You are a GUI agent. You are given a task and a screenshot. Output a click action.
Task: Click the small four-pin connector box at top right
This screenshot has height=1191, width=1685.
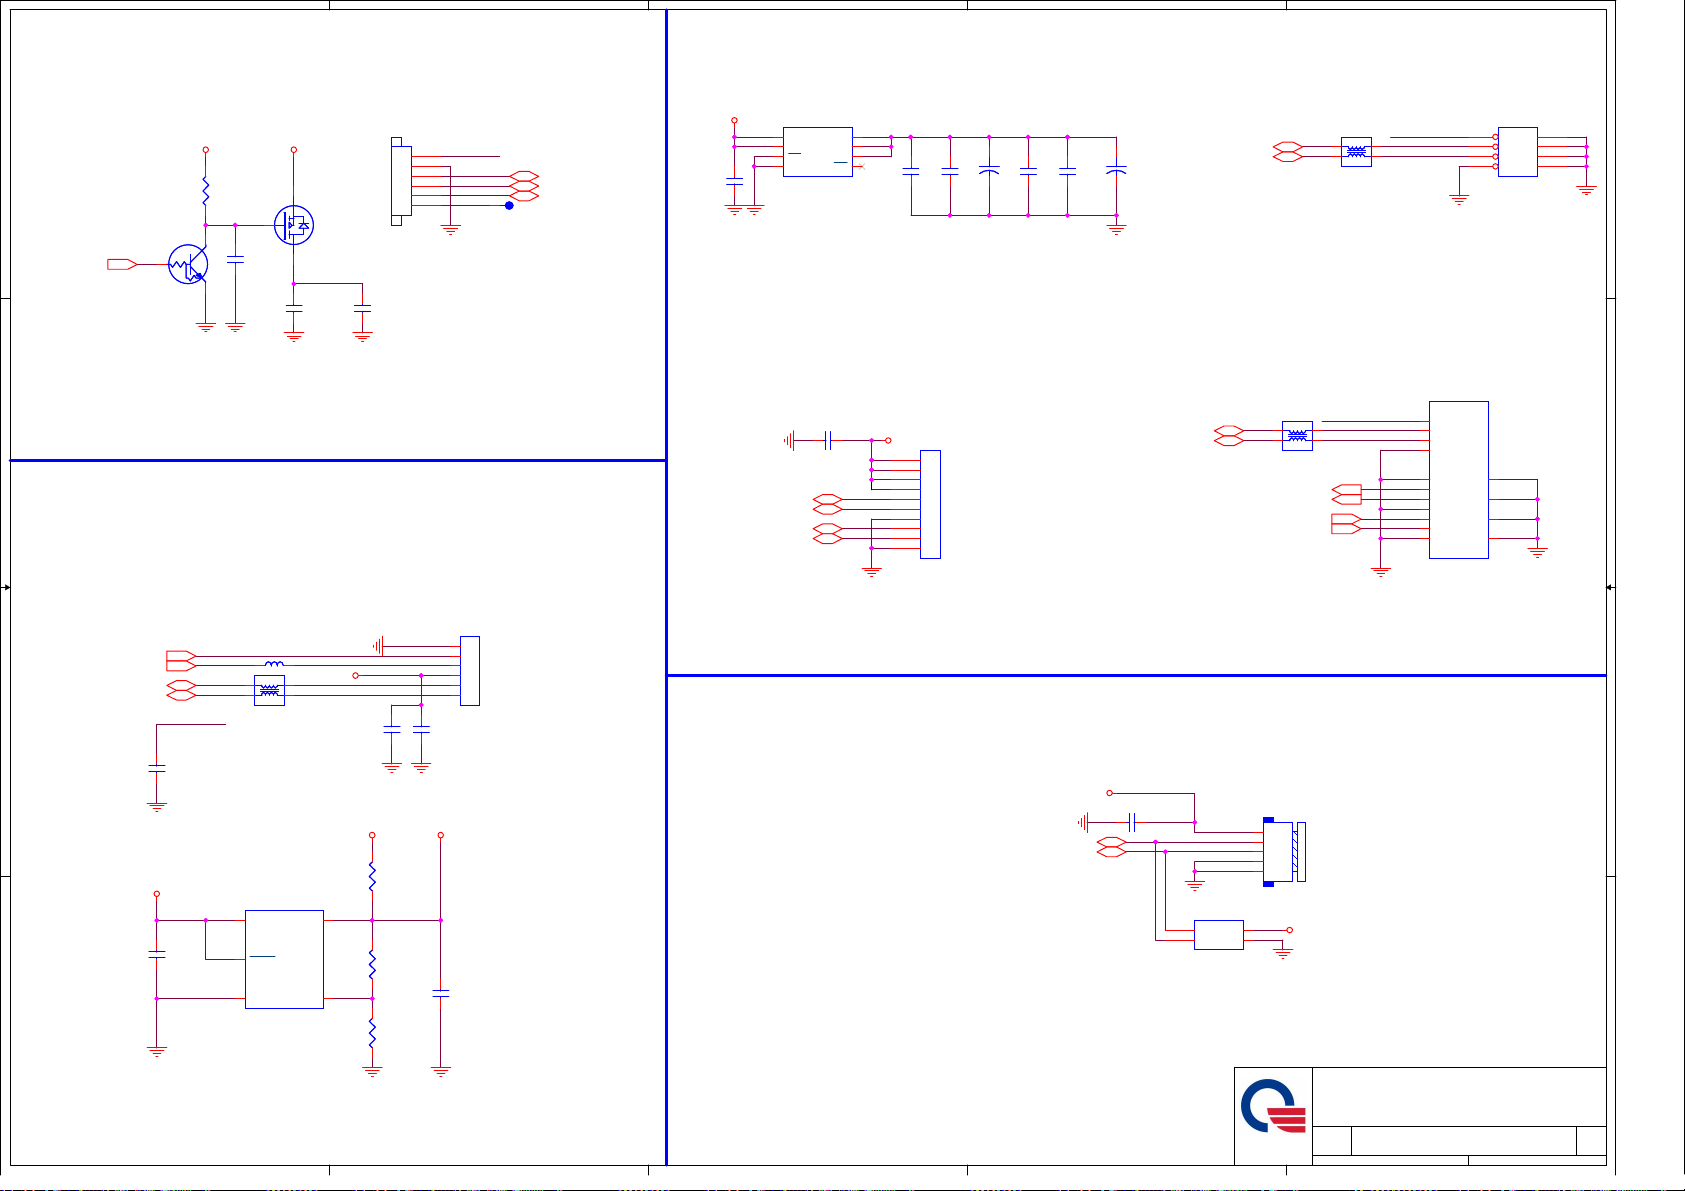click(1517, 152)
